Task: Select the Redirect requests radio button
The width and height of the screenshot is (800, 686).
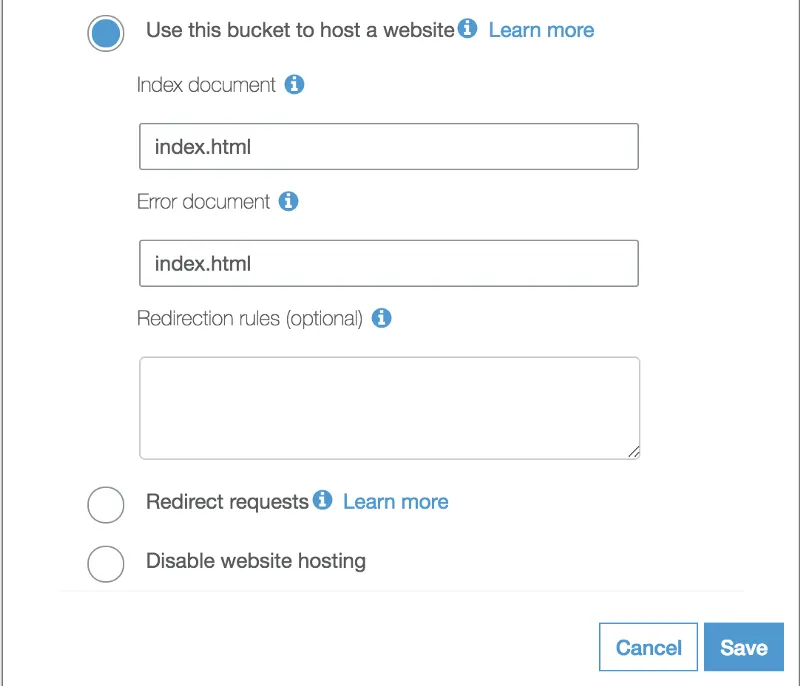Action: 106,505
